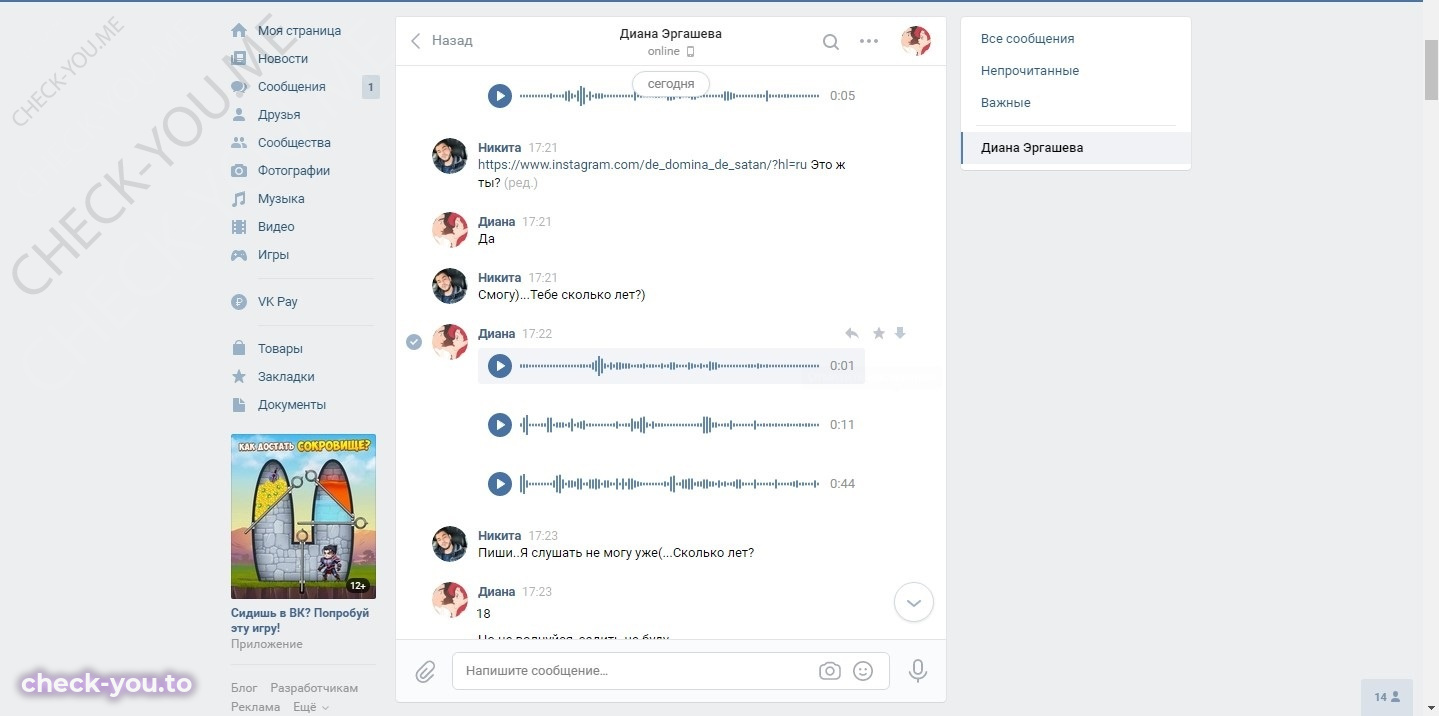Click the Диана name above the Да reply
The height and width of the screenshot is (716, 1439).
pyautogui.click(x=497, y=222)
